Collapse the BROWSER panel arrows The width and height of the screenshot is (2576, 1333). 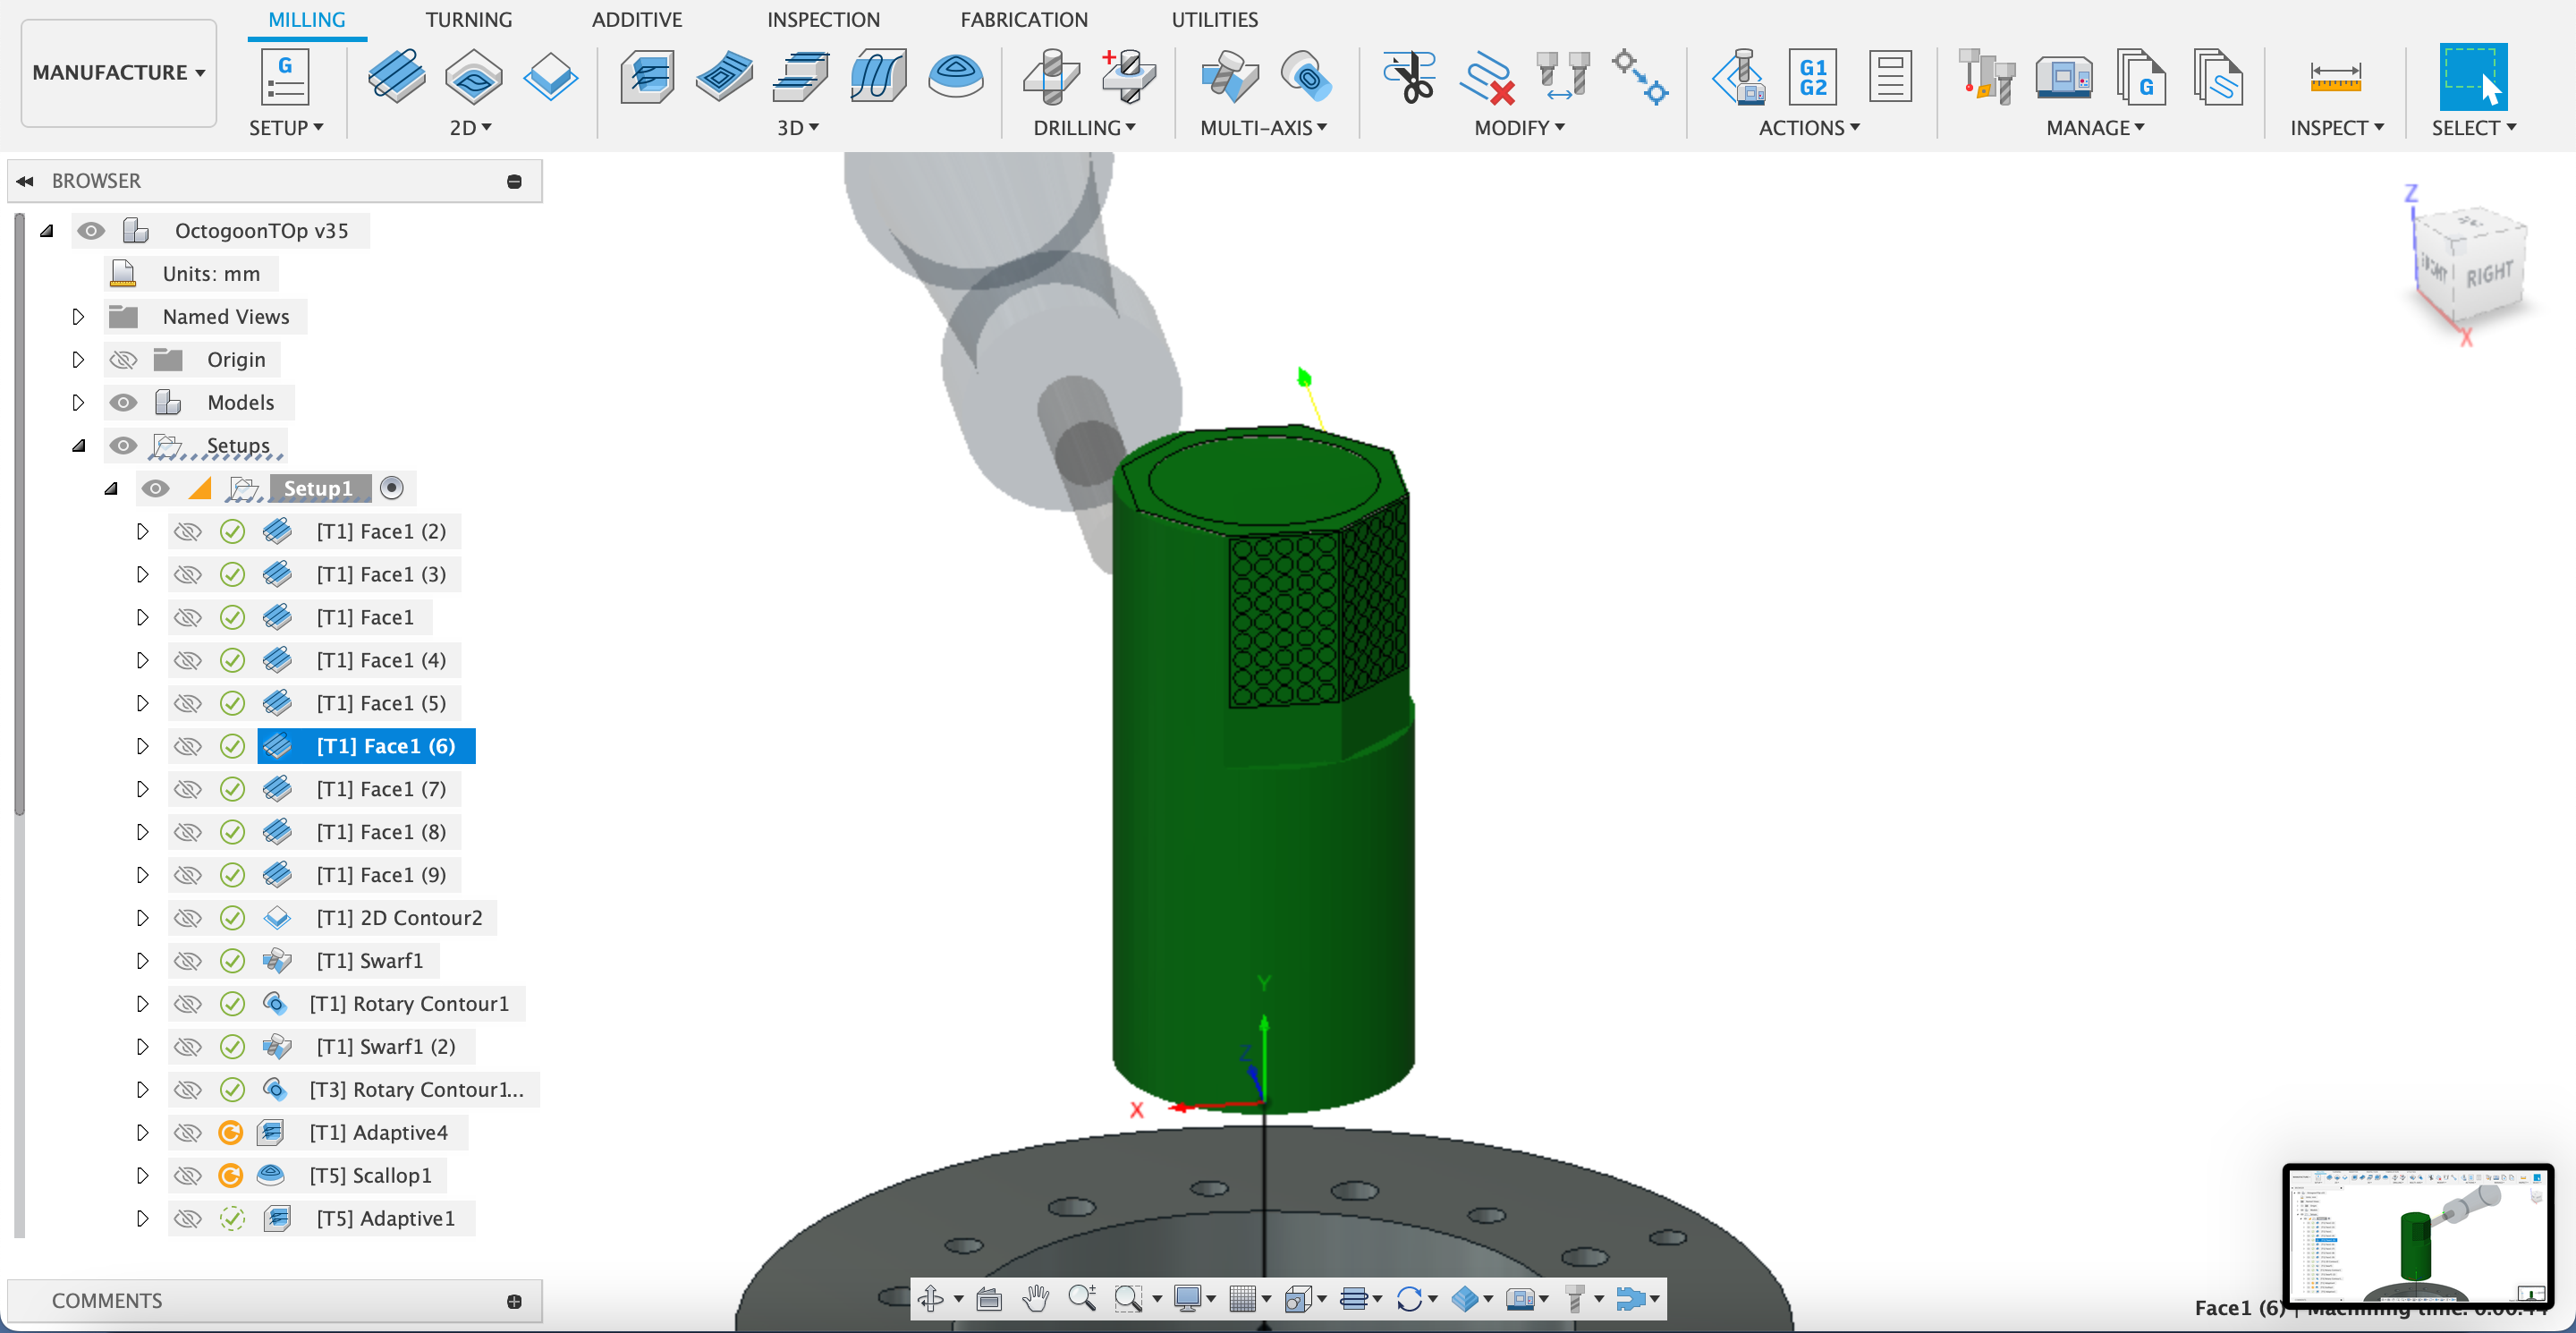[x=25, y=181]
